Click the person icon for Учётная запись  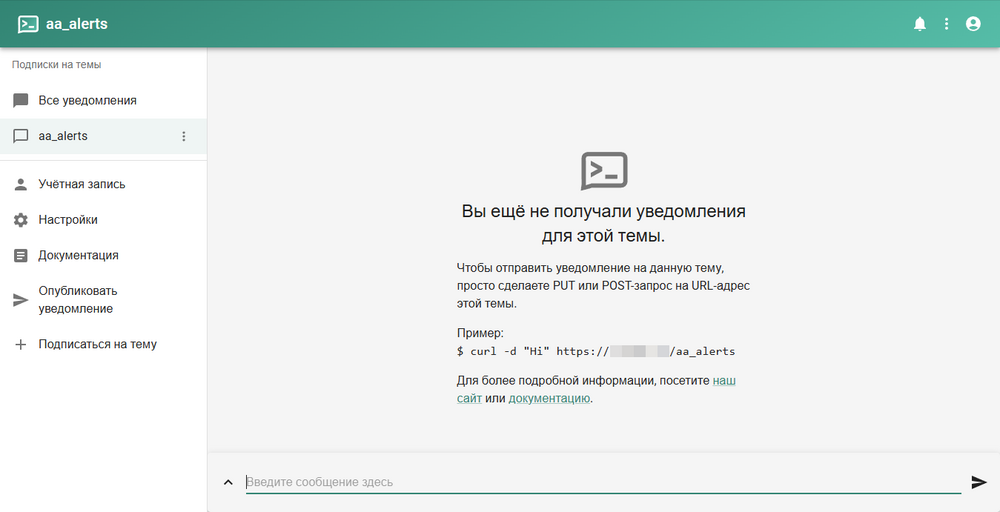coord(20,185)
